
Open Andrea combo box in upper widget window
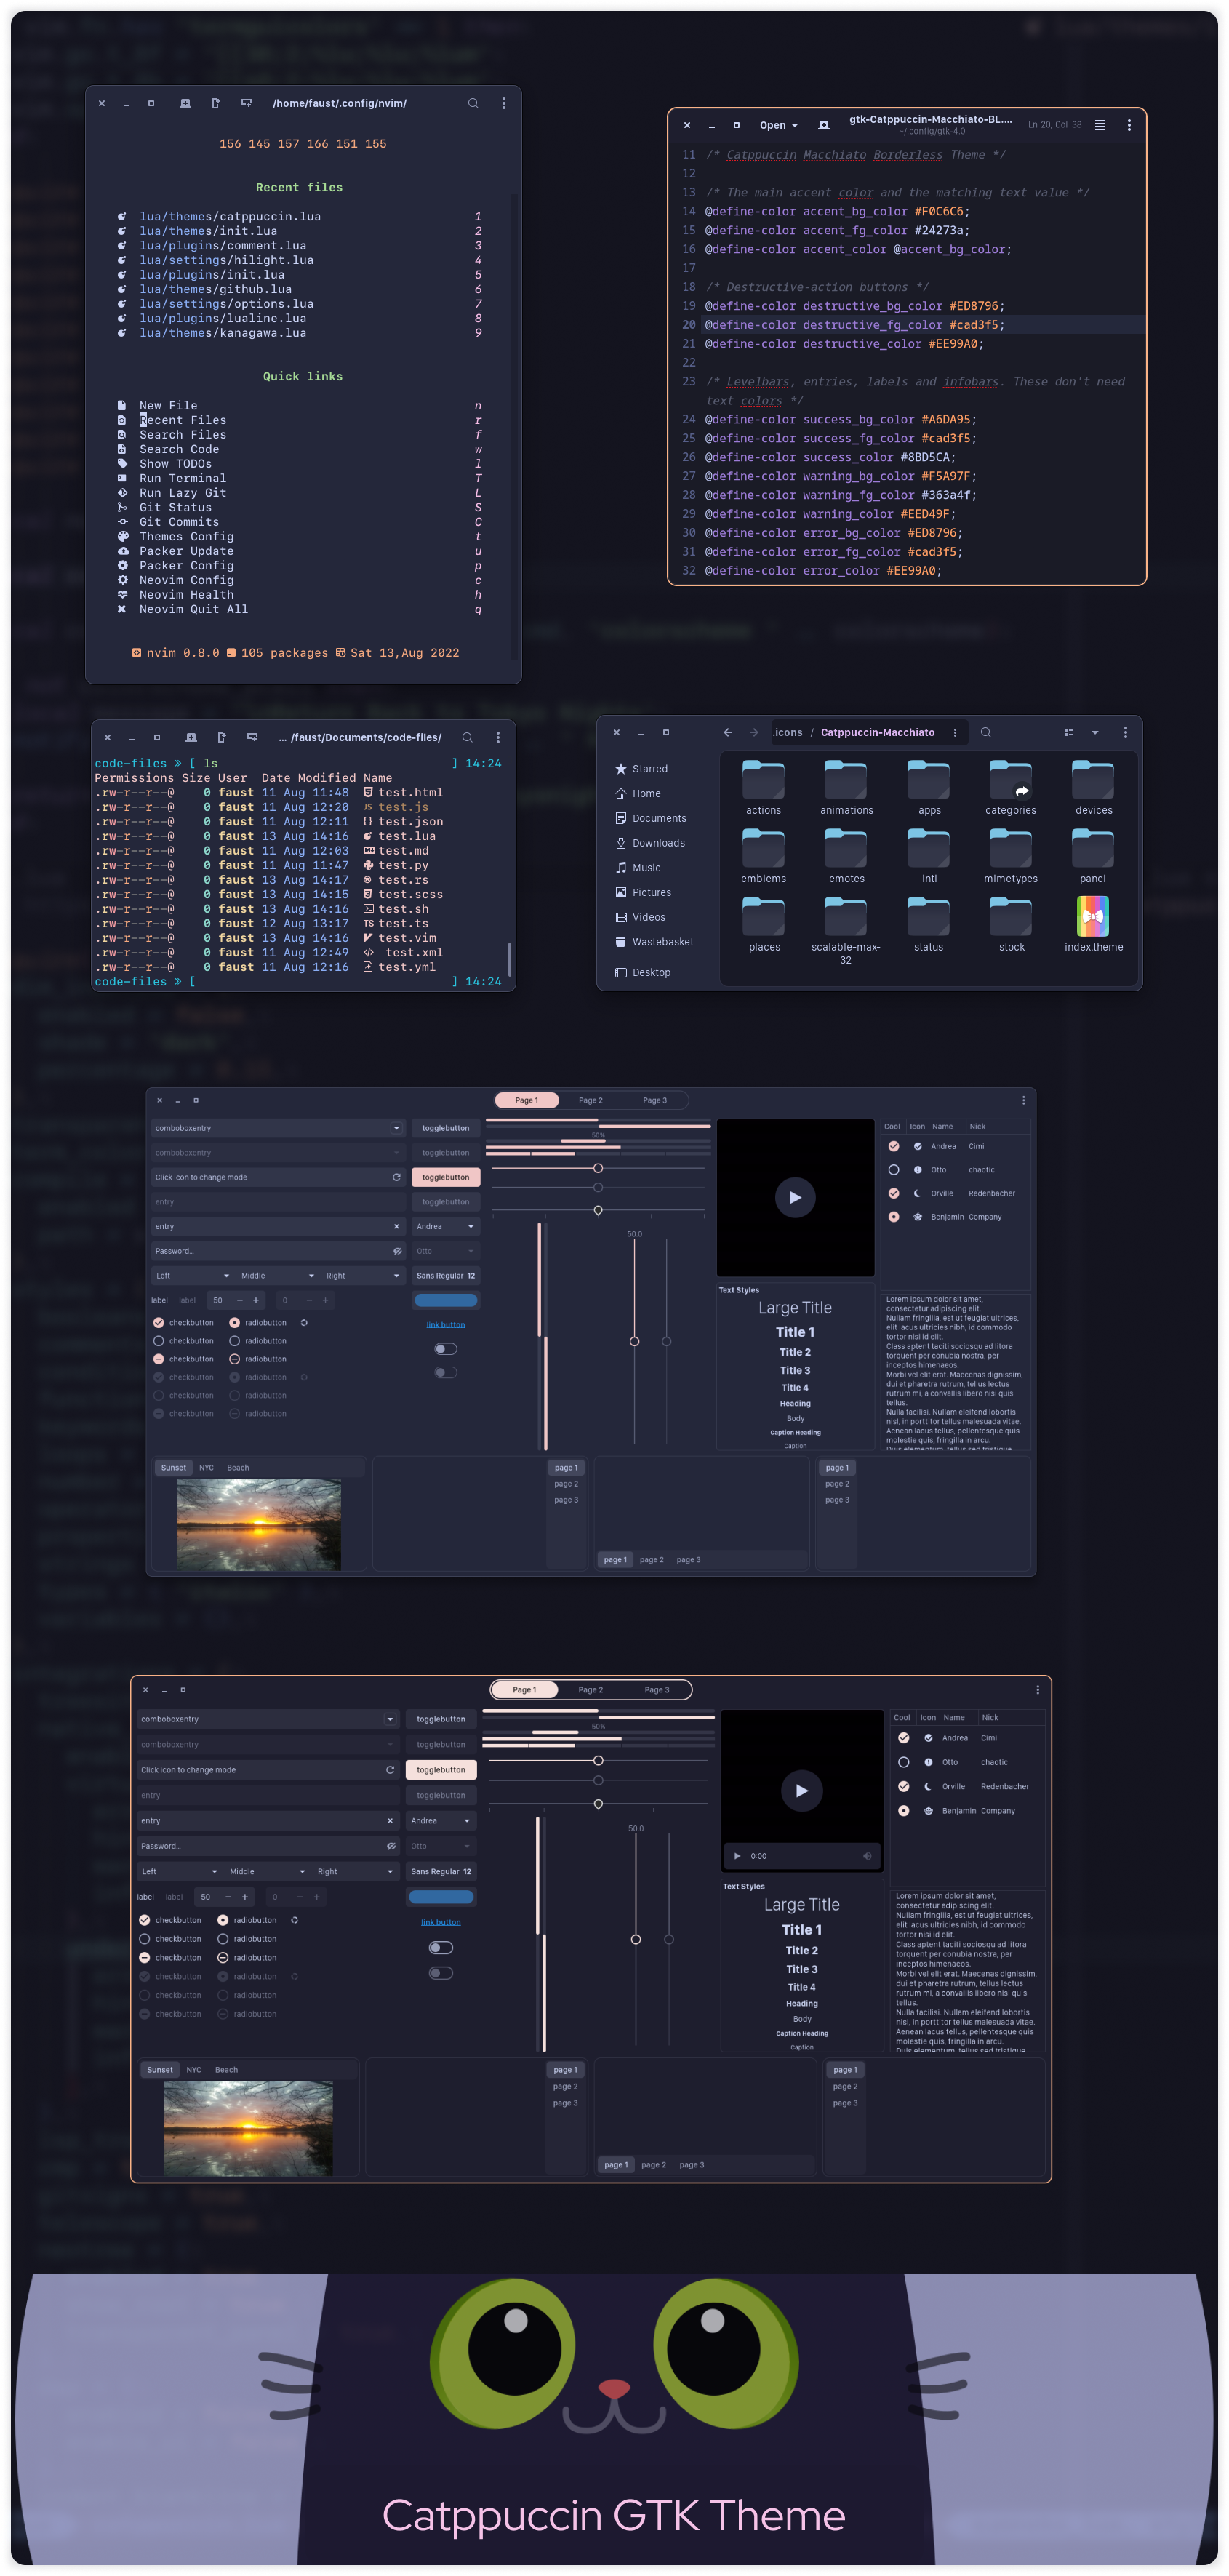click(446, 1226)
